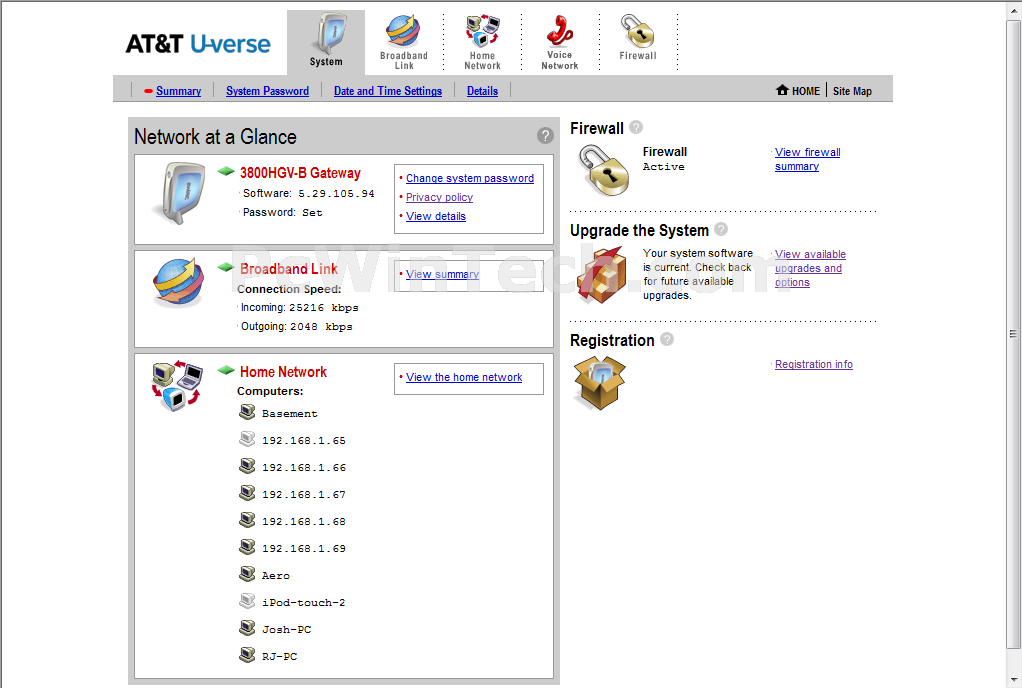Click the computer icon for 192.168.1.66
1022x688 pixels.
(247, 466)
